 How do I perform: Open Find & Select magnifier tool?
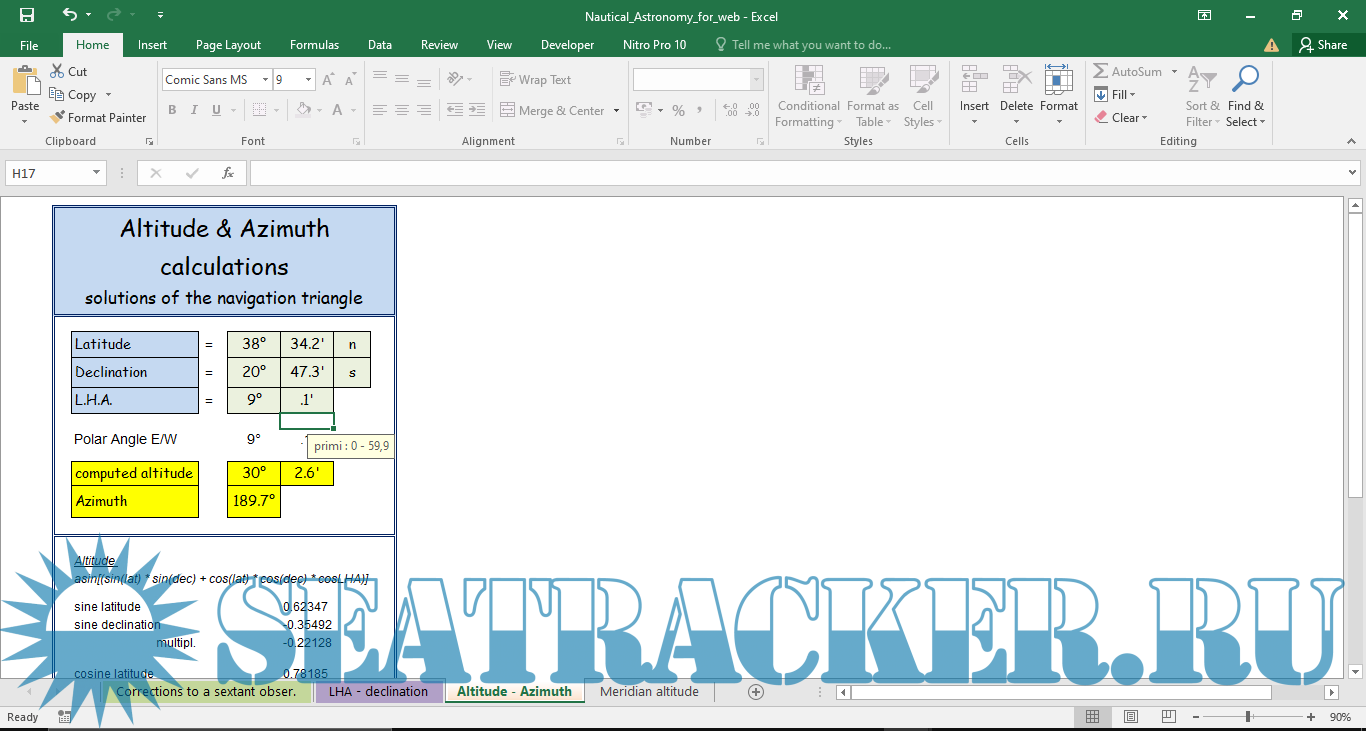click(x=1245, y=82)
